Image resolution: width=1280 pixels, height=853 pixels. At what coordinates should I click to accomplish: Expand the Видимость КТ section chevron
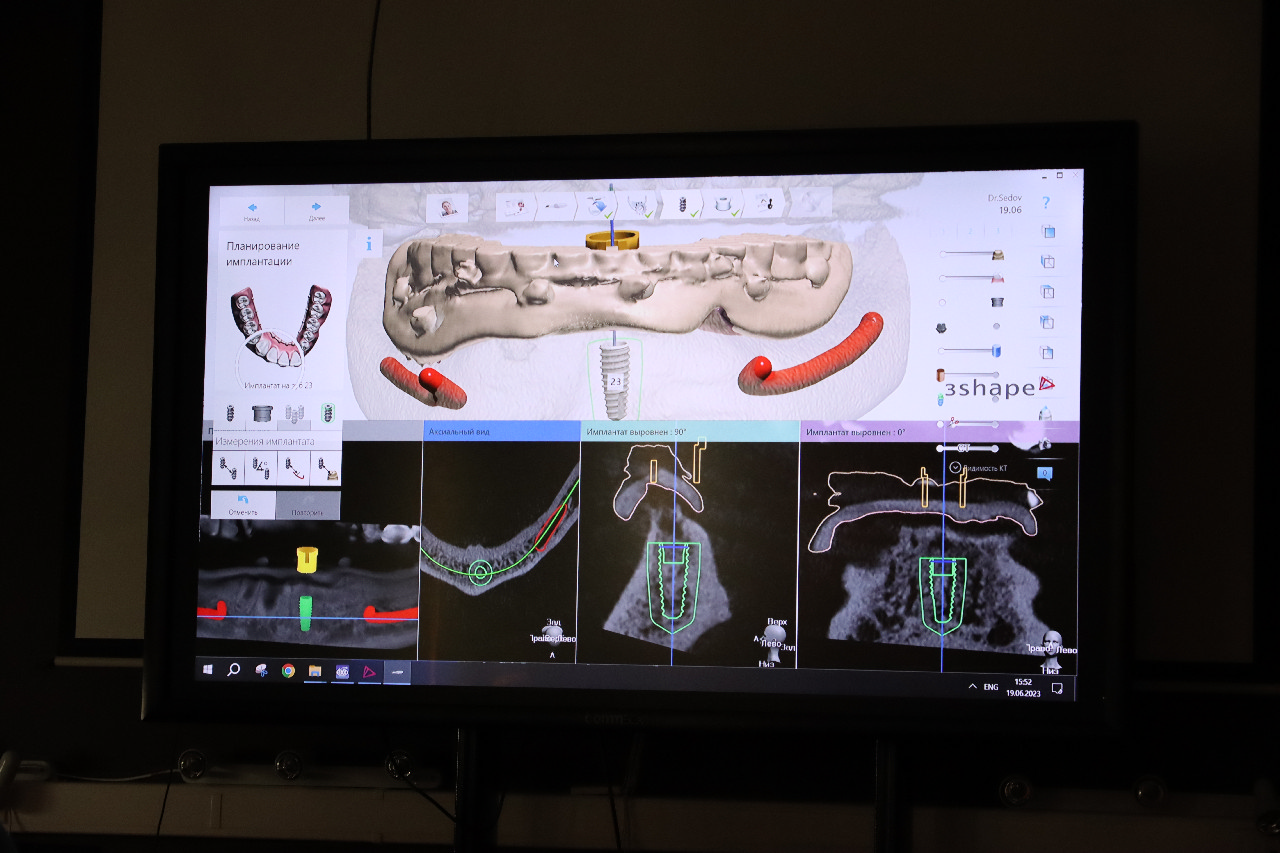tap(955, 467)
